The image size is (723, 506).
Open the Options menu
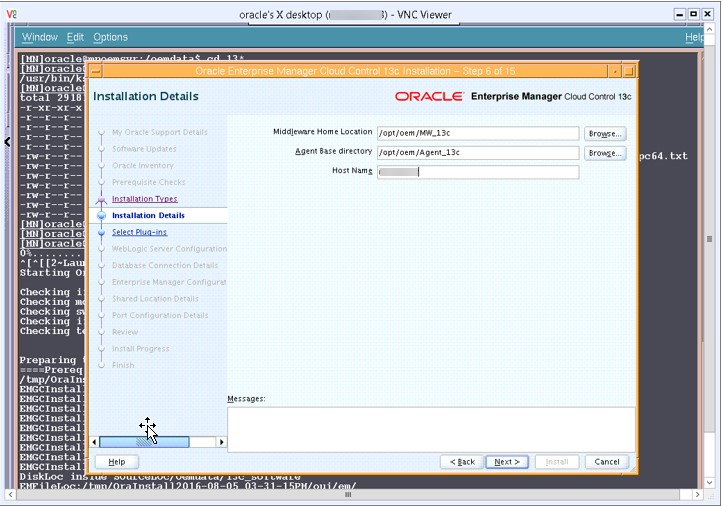tap(111, 37)
